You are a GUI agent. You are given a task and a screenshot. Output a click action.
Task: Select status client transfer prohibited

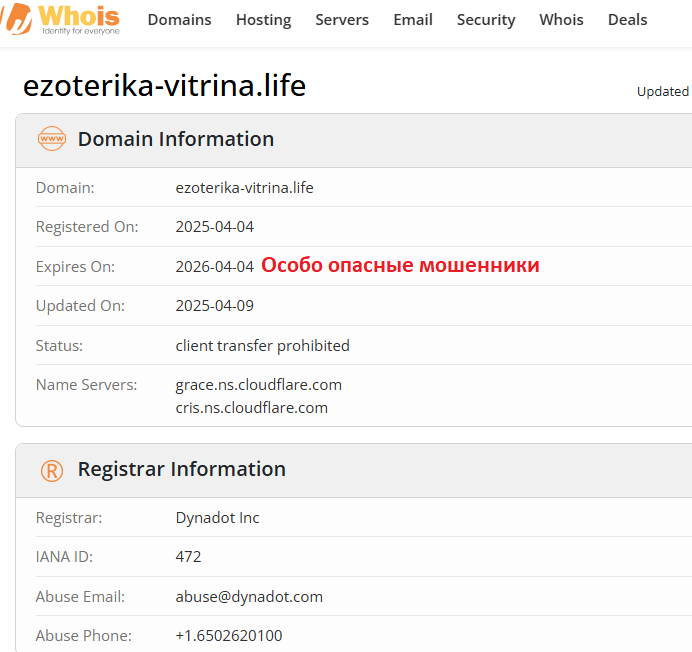coord(263,346)
